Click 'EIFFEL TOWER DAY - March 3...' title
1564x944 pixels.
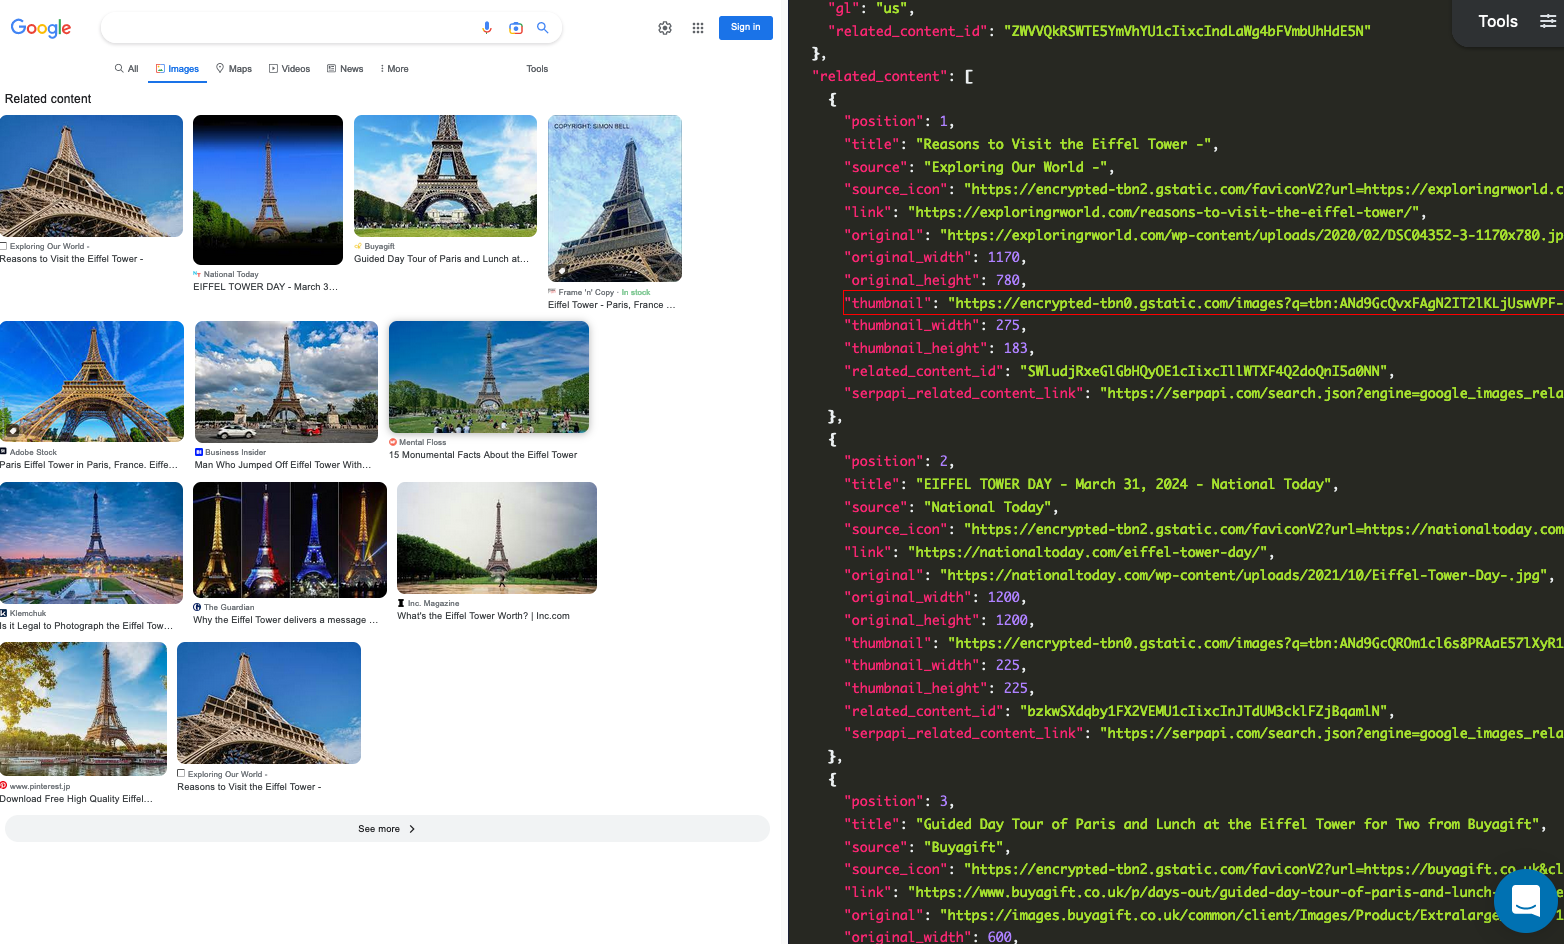pos(265,287)
